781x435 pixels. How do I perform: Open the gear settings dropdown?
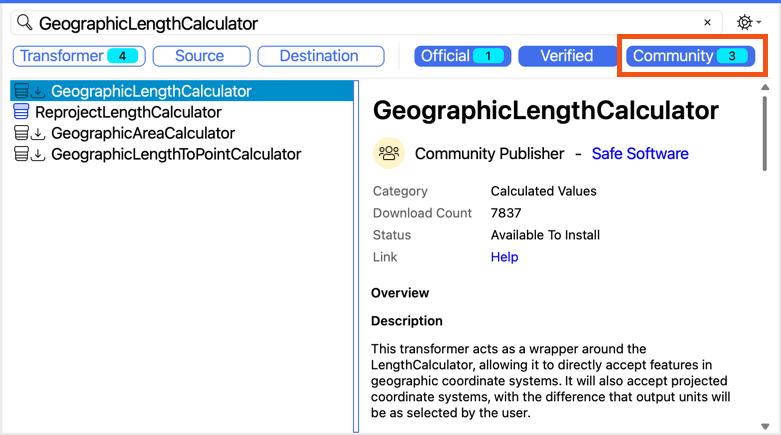point(749,22)
